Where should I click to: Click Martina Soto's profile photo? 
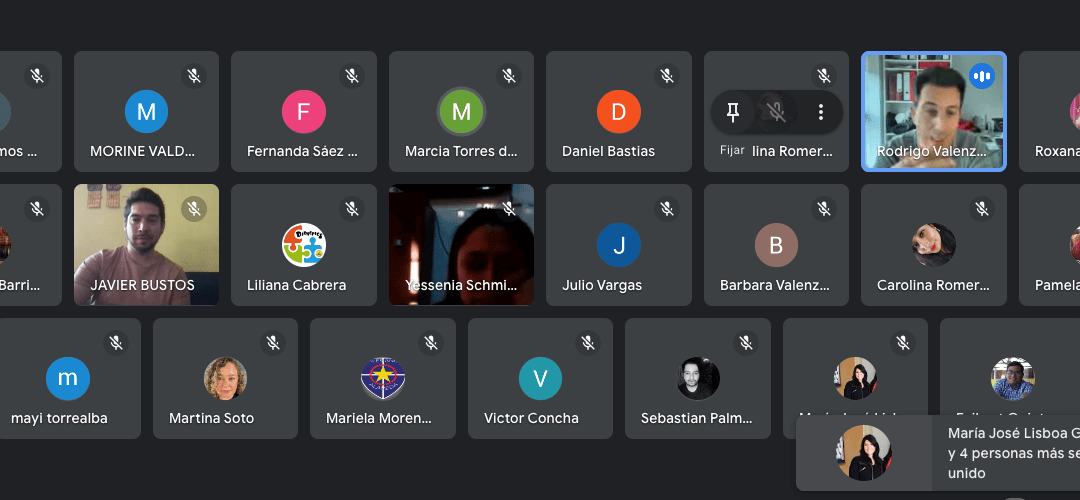225,378
